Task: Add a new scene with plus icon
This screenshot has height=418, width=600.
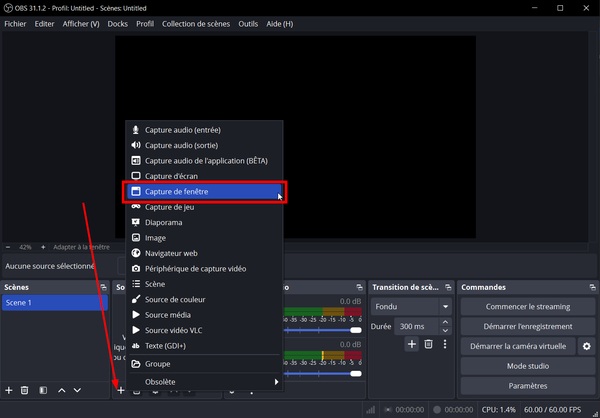Action: click(x=9, y=390)
